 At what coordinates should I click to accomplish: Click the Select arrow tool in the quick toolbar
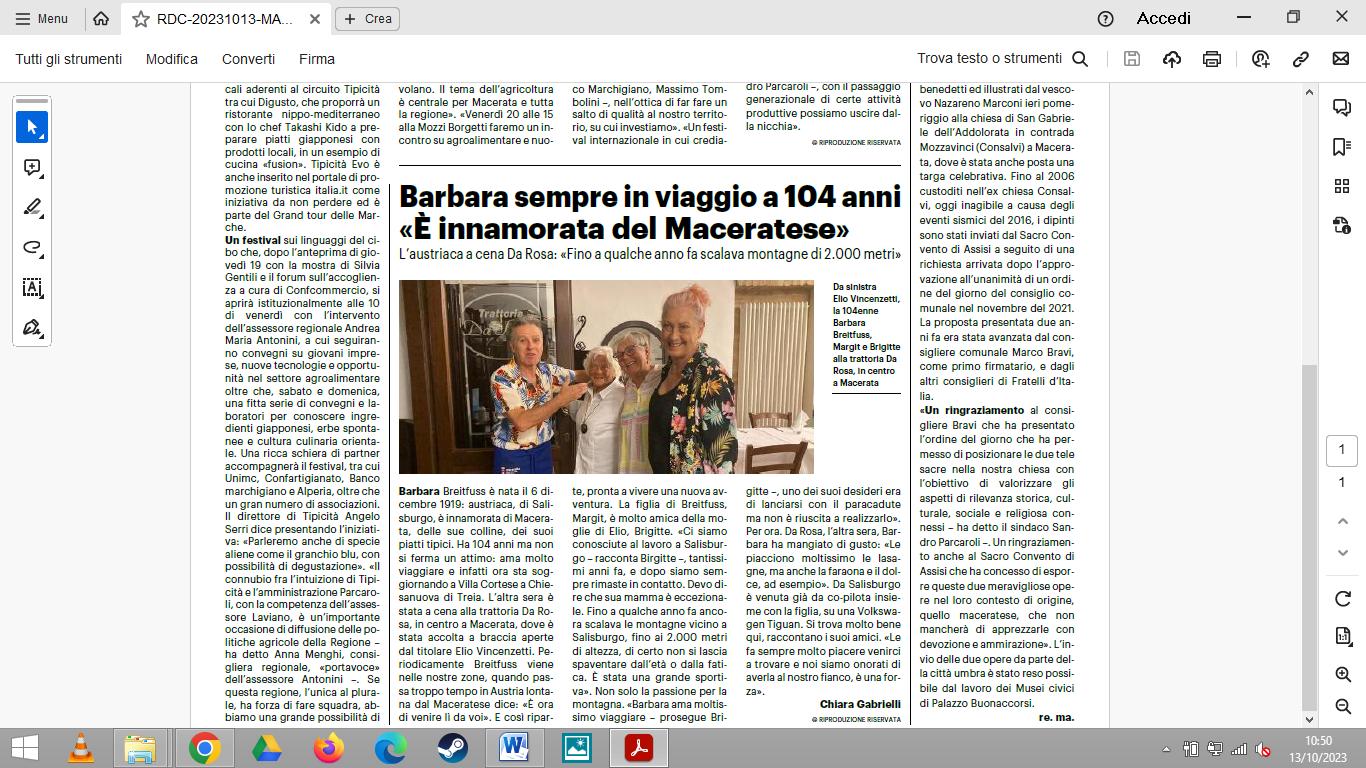(32, 127)
